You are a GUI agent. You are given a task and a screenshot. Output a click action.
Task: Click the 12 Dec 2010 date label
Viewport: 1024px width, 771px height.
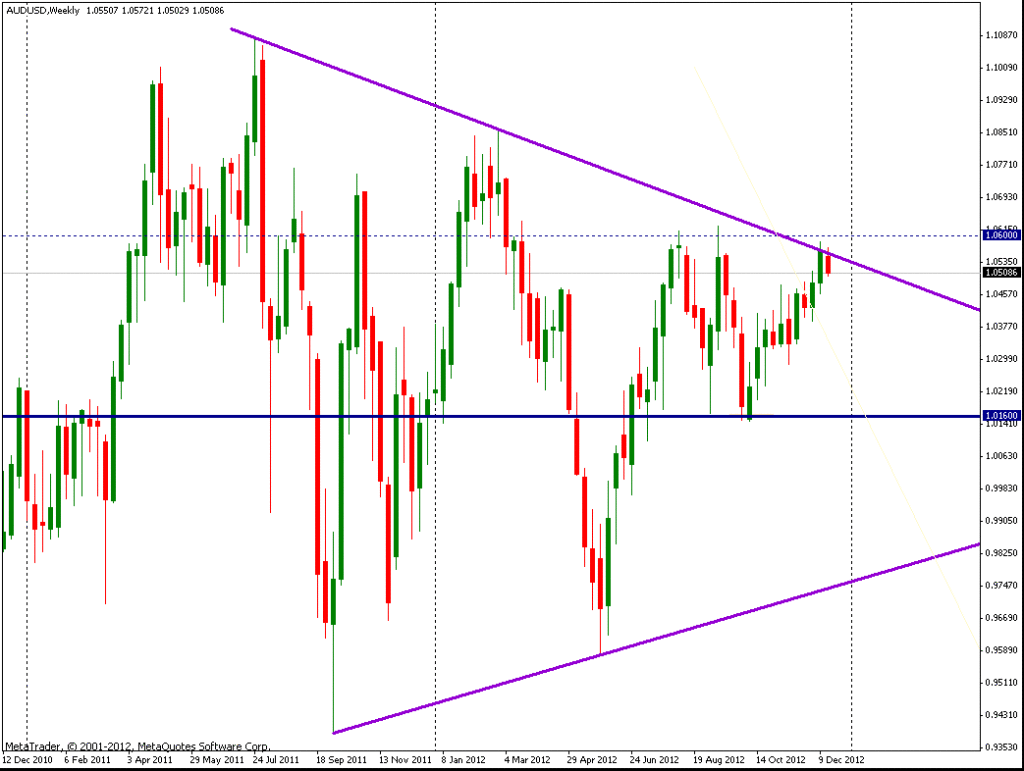point(27,759)
